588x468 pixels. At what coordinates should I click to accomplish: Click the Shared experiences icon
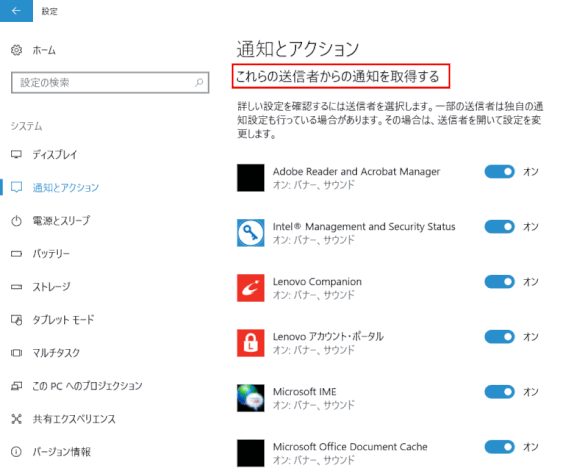[x=16, y=419]
